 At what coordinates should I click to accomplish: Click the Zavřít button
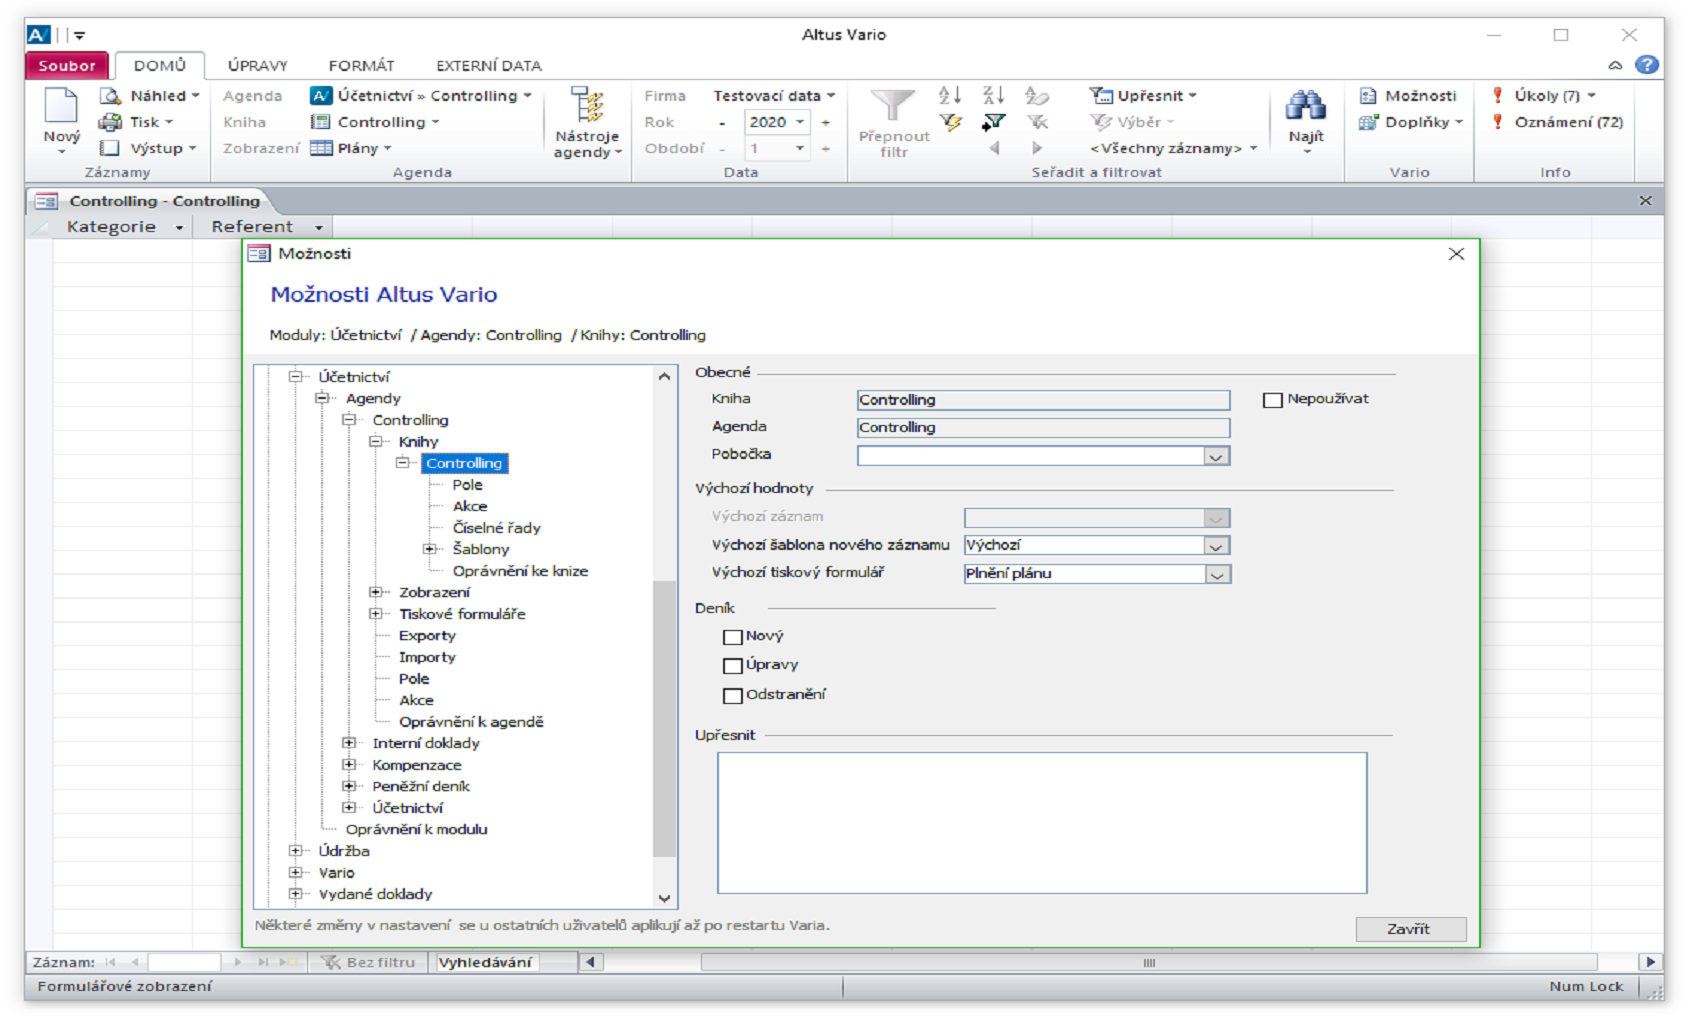coord(1410,929)
